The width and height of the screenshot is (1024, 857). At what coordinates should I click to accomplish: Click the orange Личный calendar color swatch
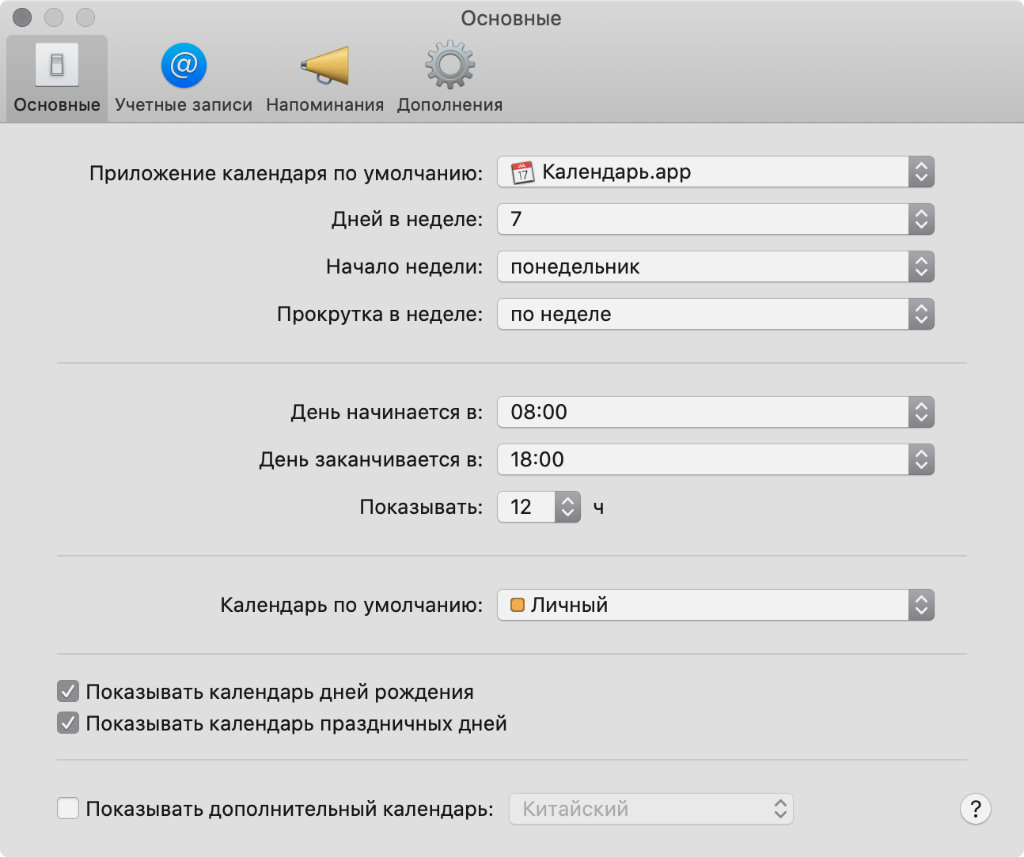[x=517, y=605]
